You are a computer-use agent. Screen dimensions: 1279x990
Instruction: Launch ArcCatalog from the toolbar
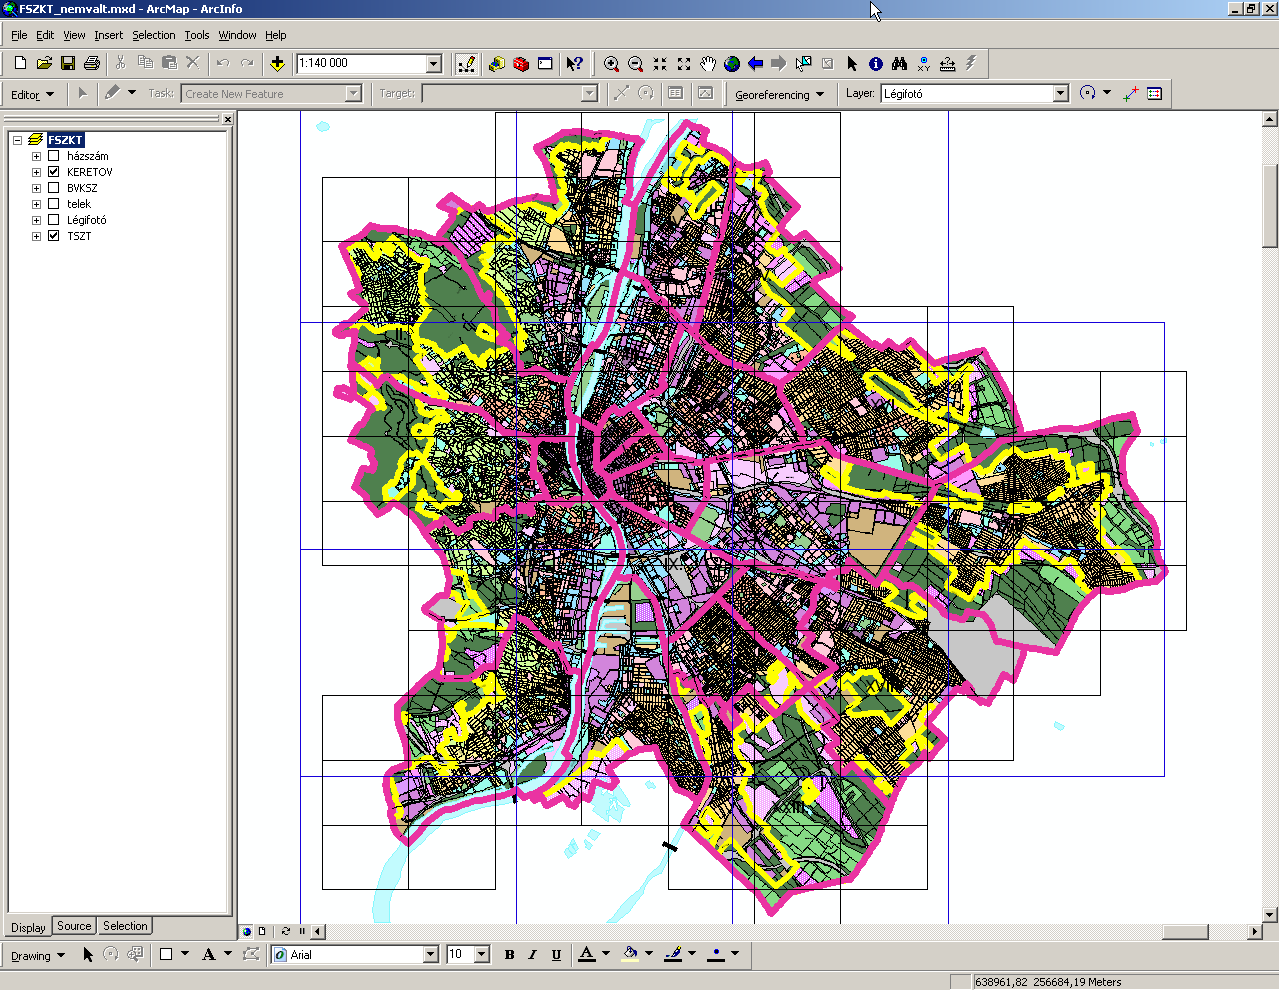[497, 63]
